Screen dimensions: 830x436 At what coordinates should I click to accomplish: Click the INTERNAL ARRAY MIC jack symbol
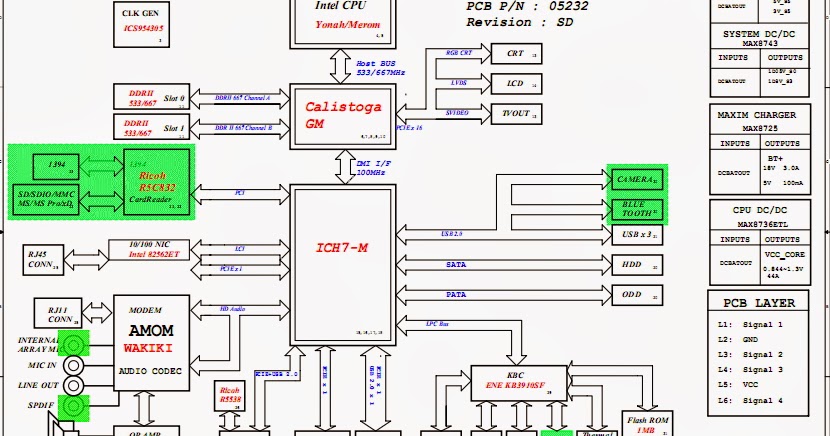74,346
